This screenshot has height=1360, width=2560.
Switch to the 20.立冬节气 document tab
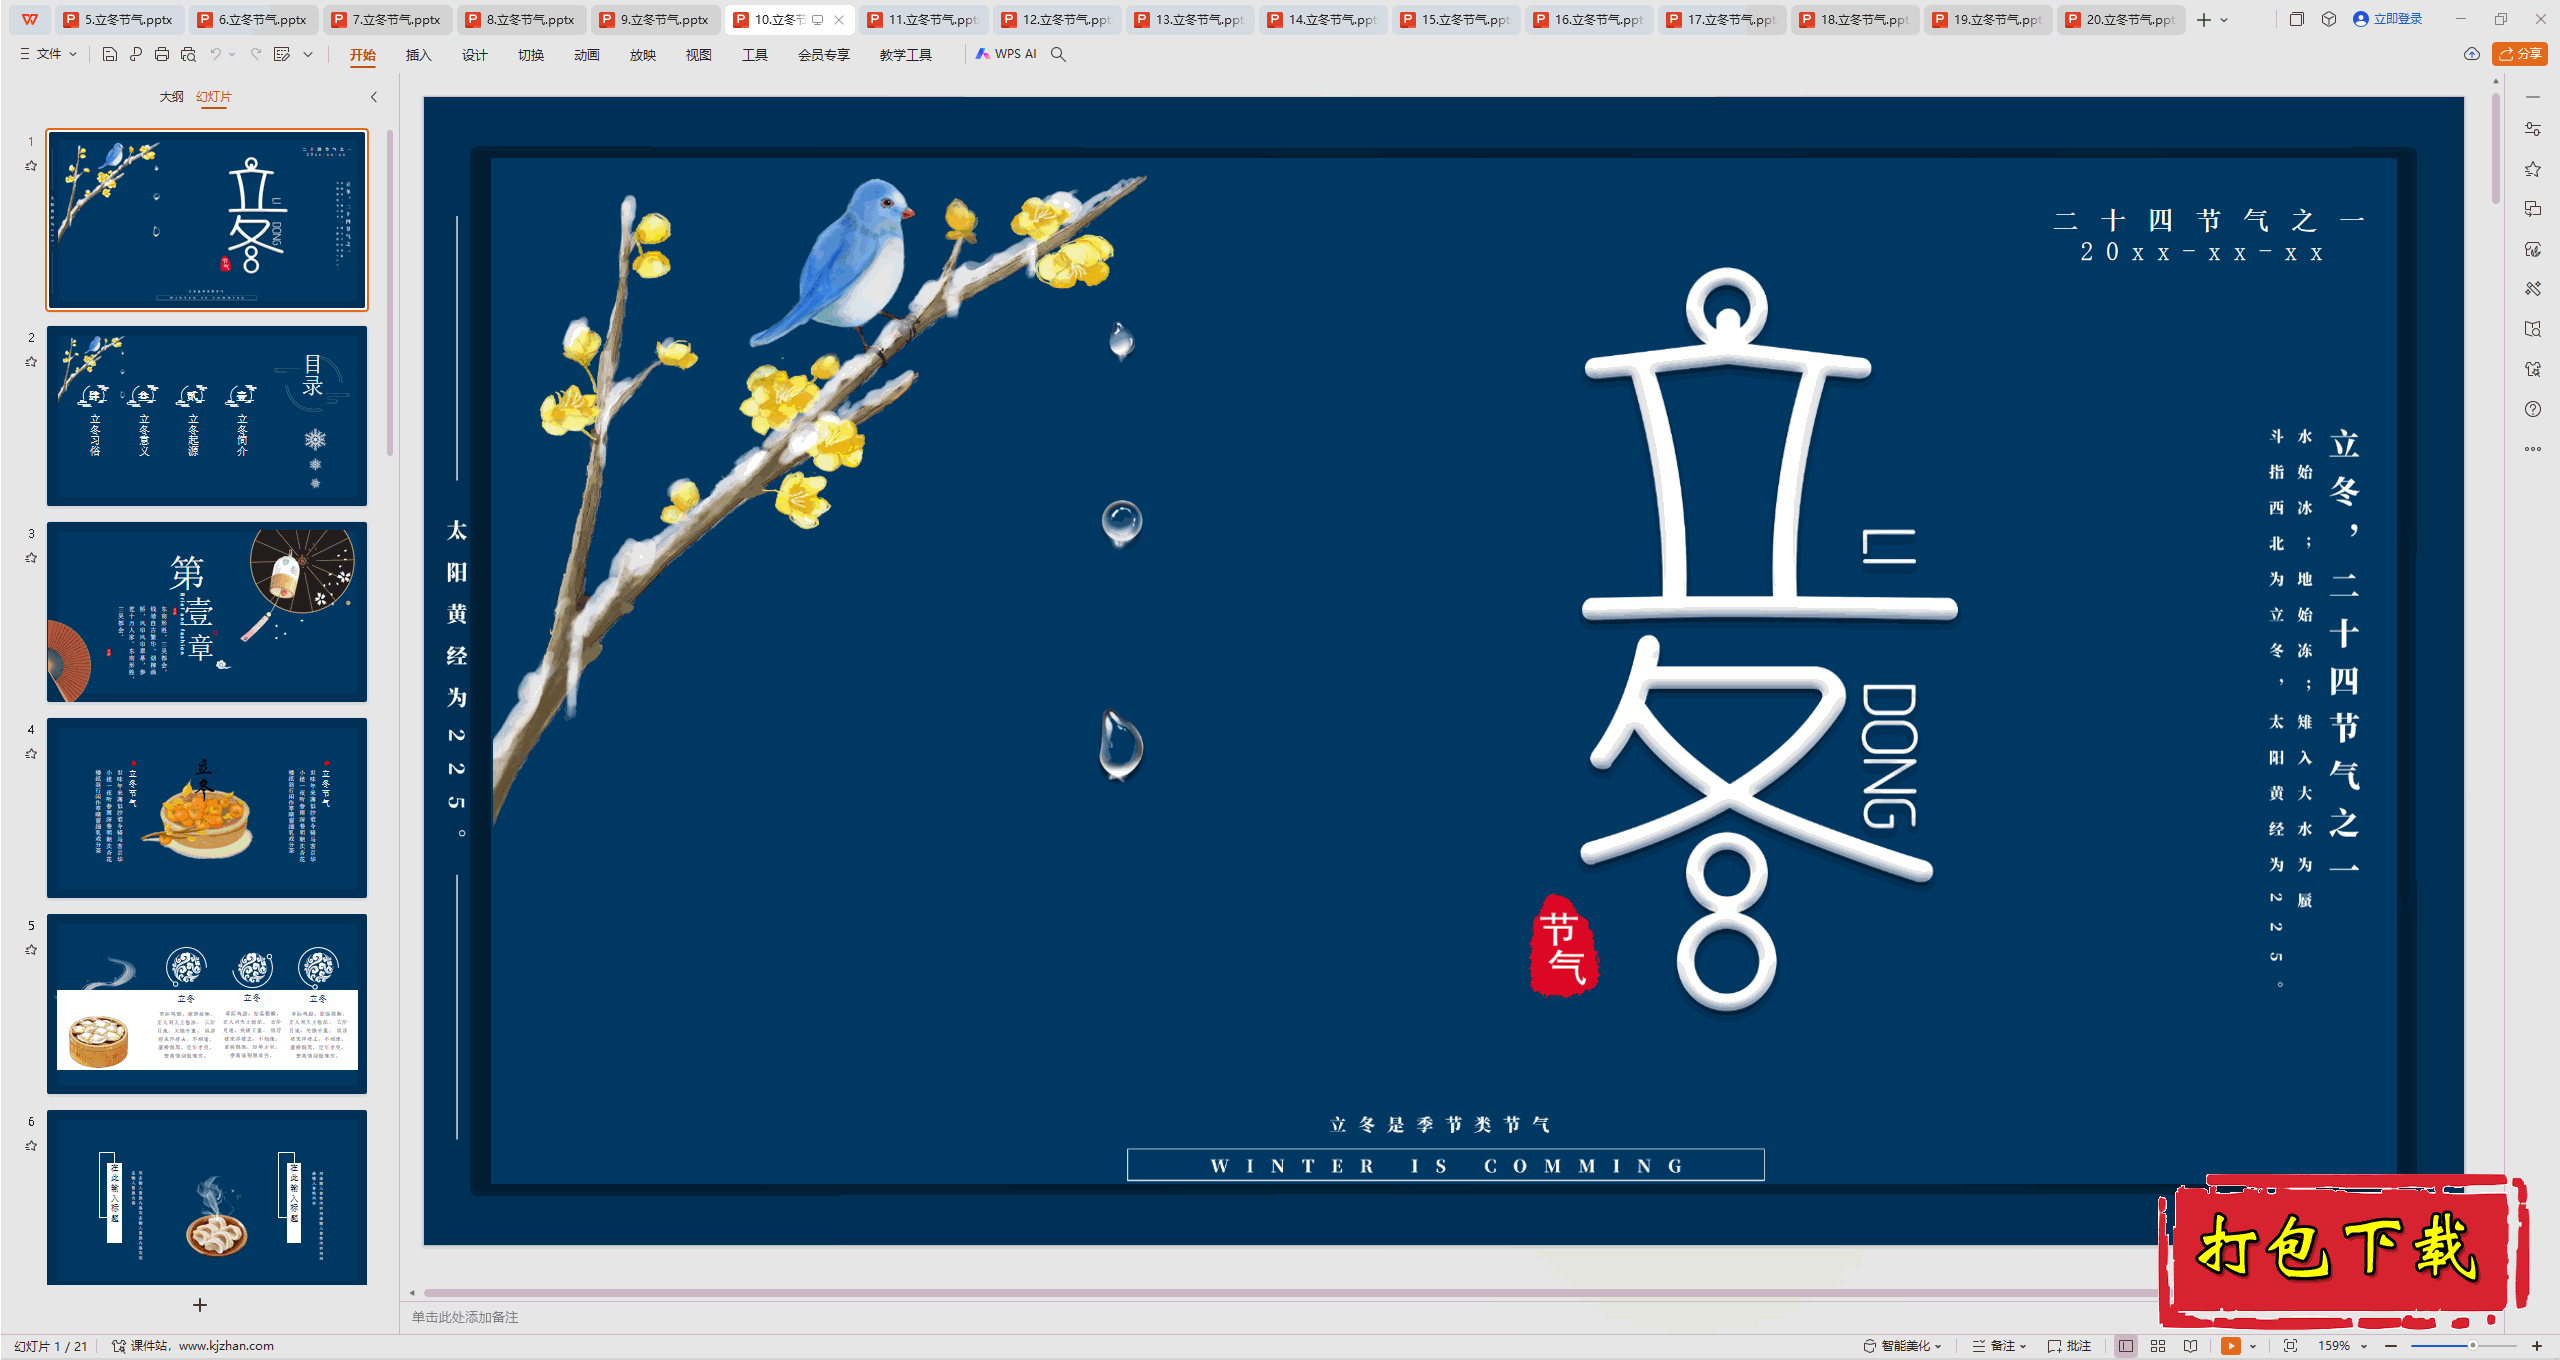(2121, 20)
